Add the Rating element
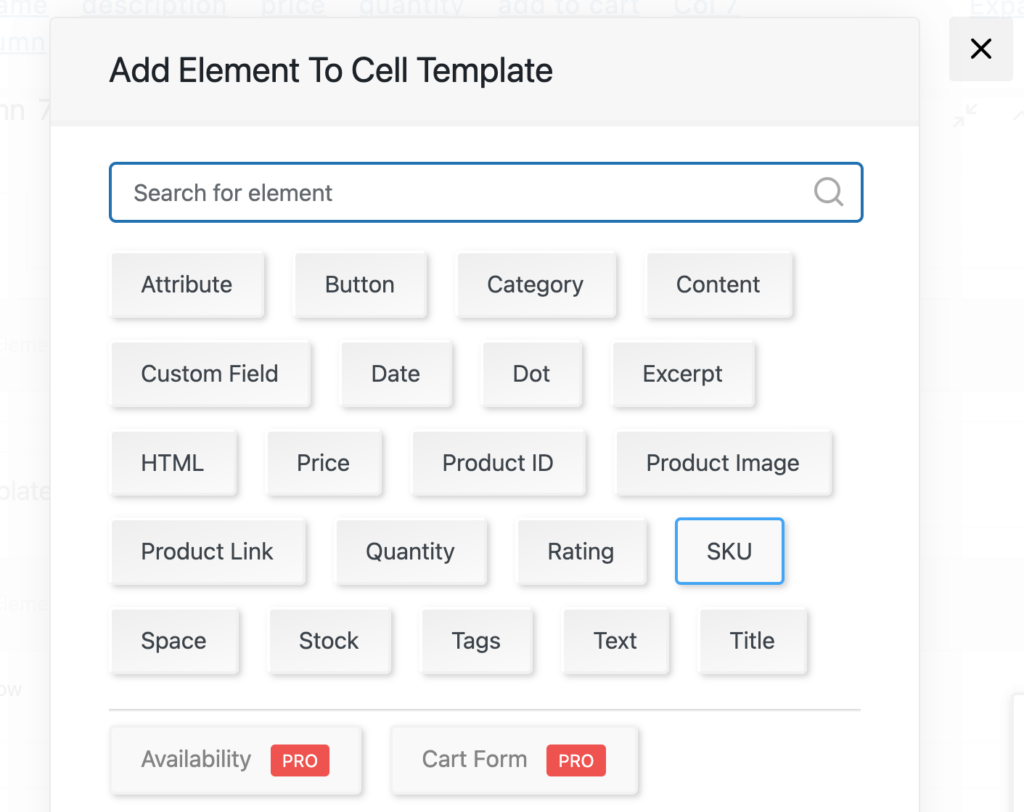The height and width of the screenshot is (812, 1024). pos(582,551)
